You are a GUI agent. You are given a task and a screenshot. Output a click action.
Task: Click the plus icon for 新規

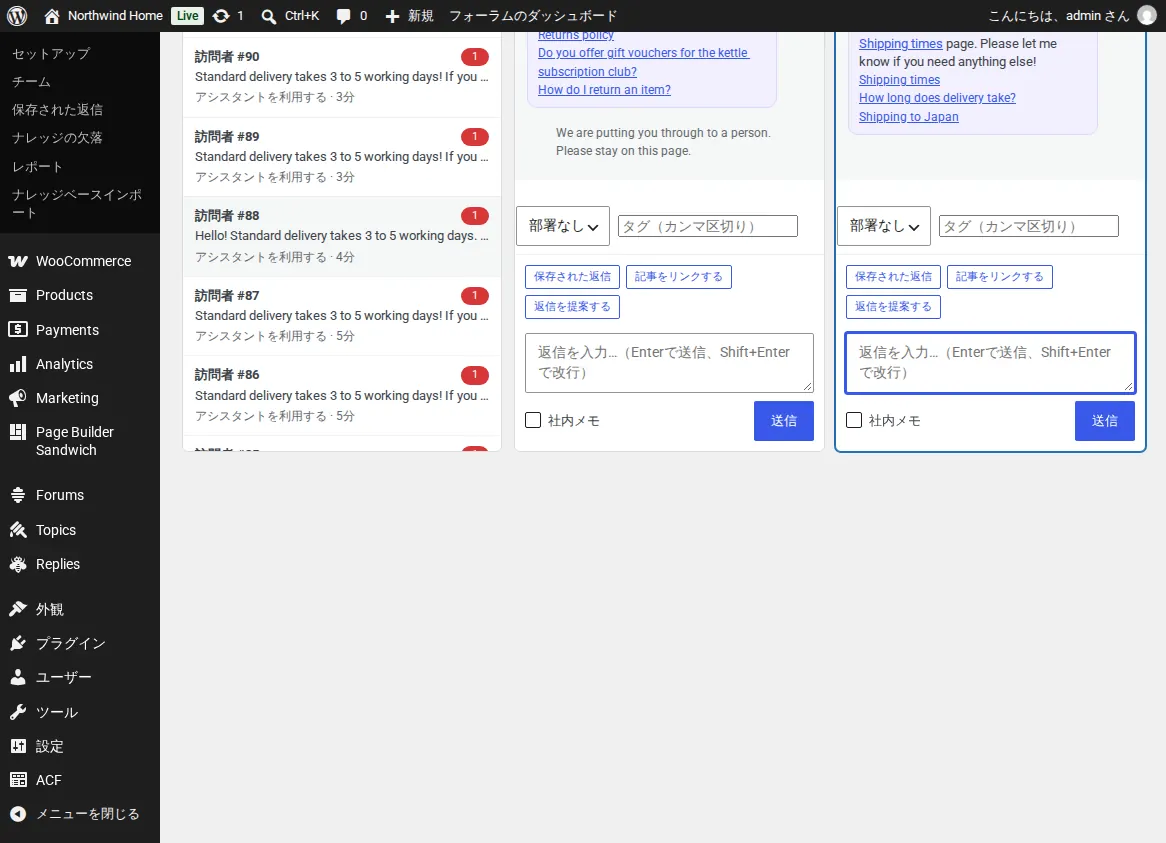(x=392, y=16)
